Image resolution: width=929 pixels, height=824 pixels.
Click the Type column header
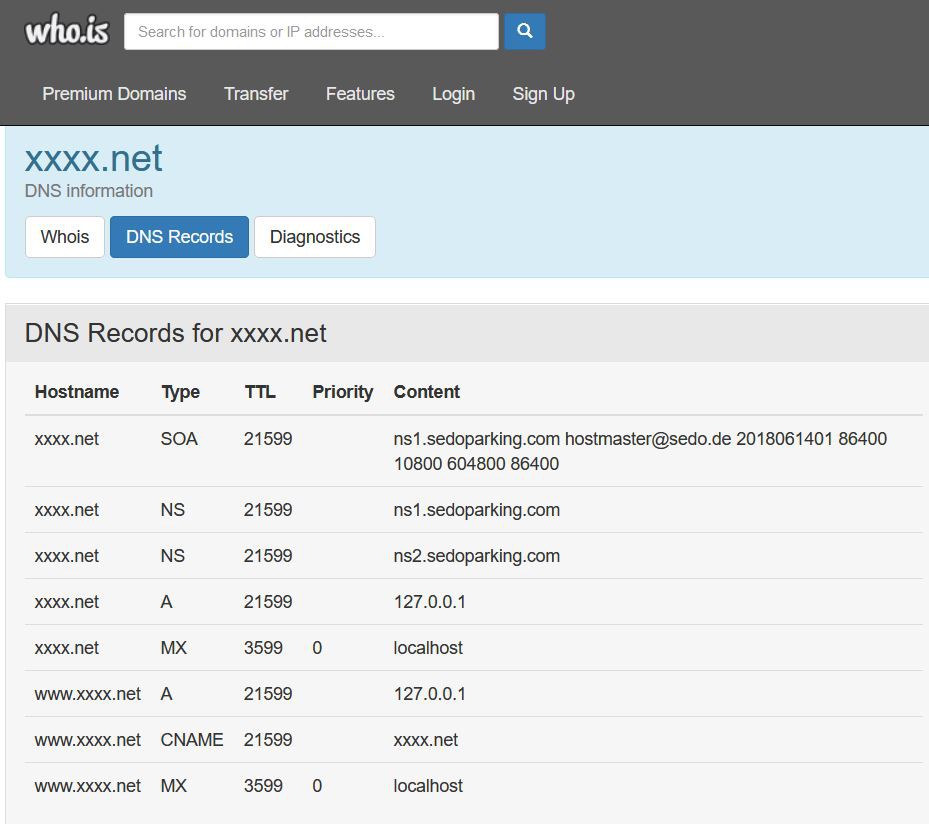tap(180, 392)
